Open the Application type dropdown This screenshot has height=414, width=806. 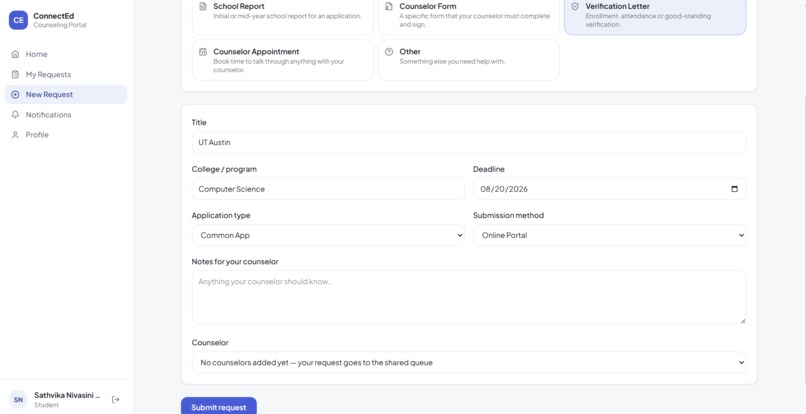coord(328,235)
